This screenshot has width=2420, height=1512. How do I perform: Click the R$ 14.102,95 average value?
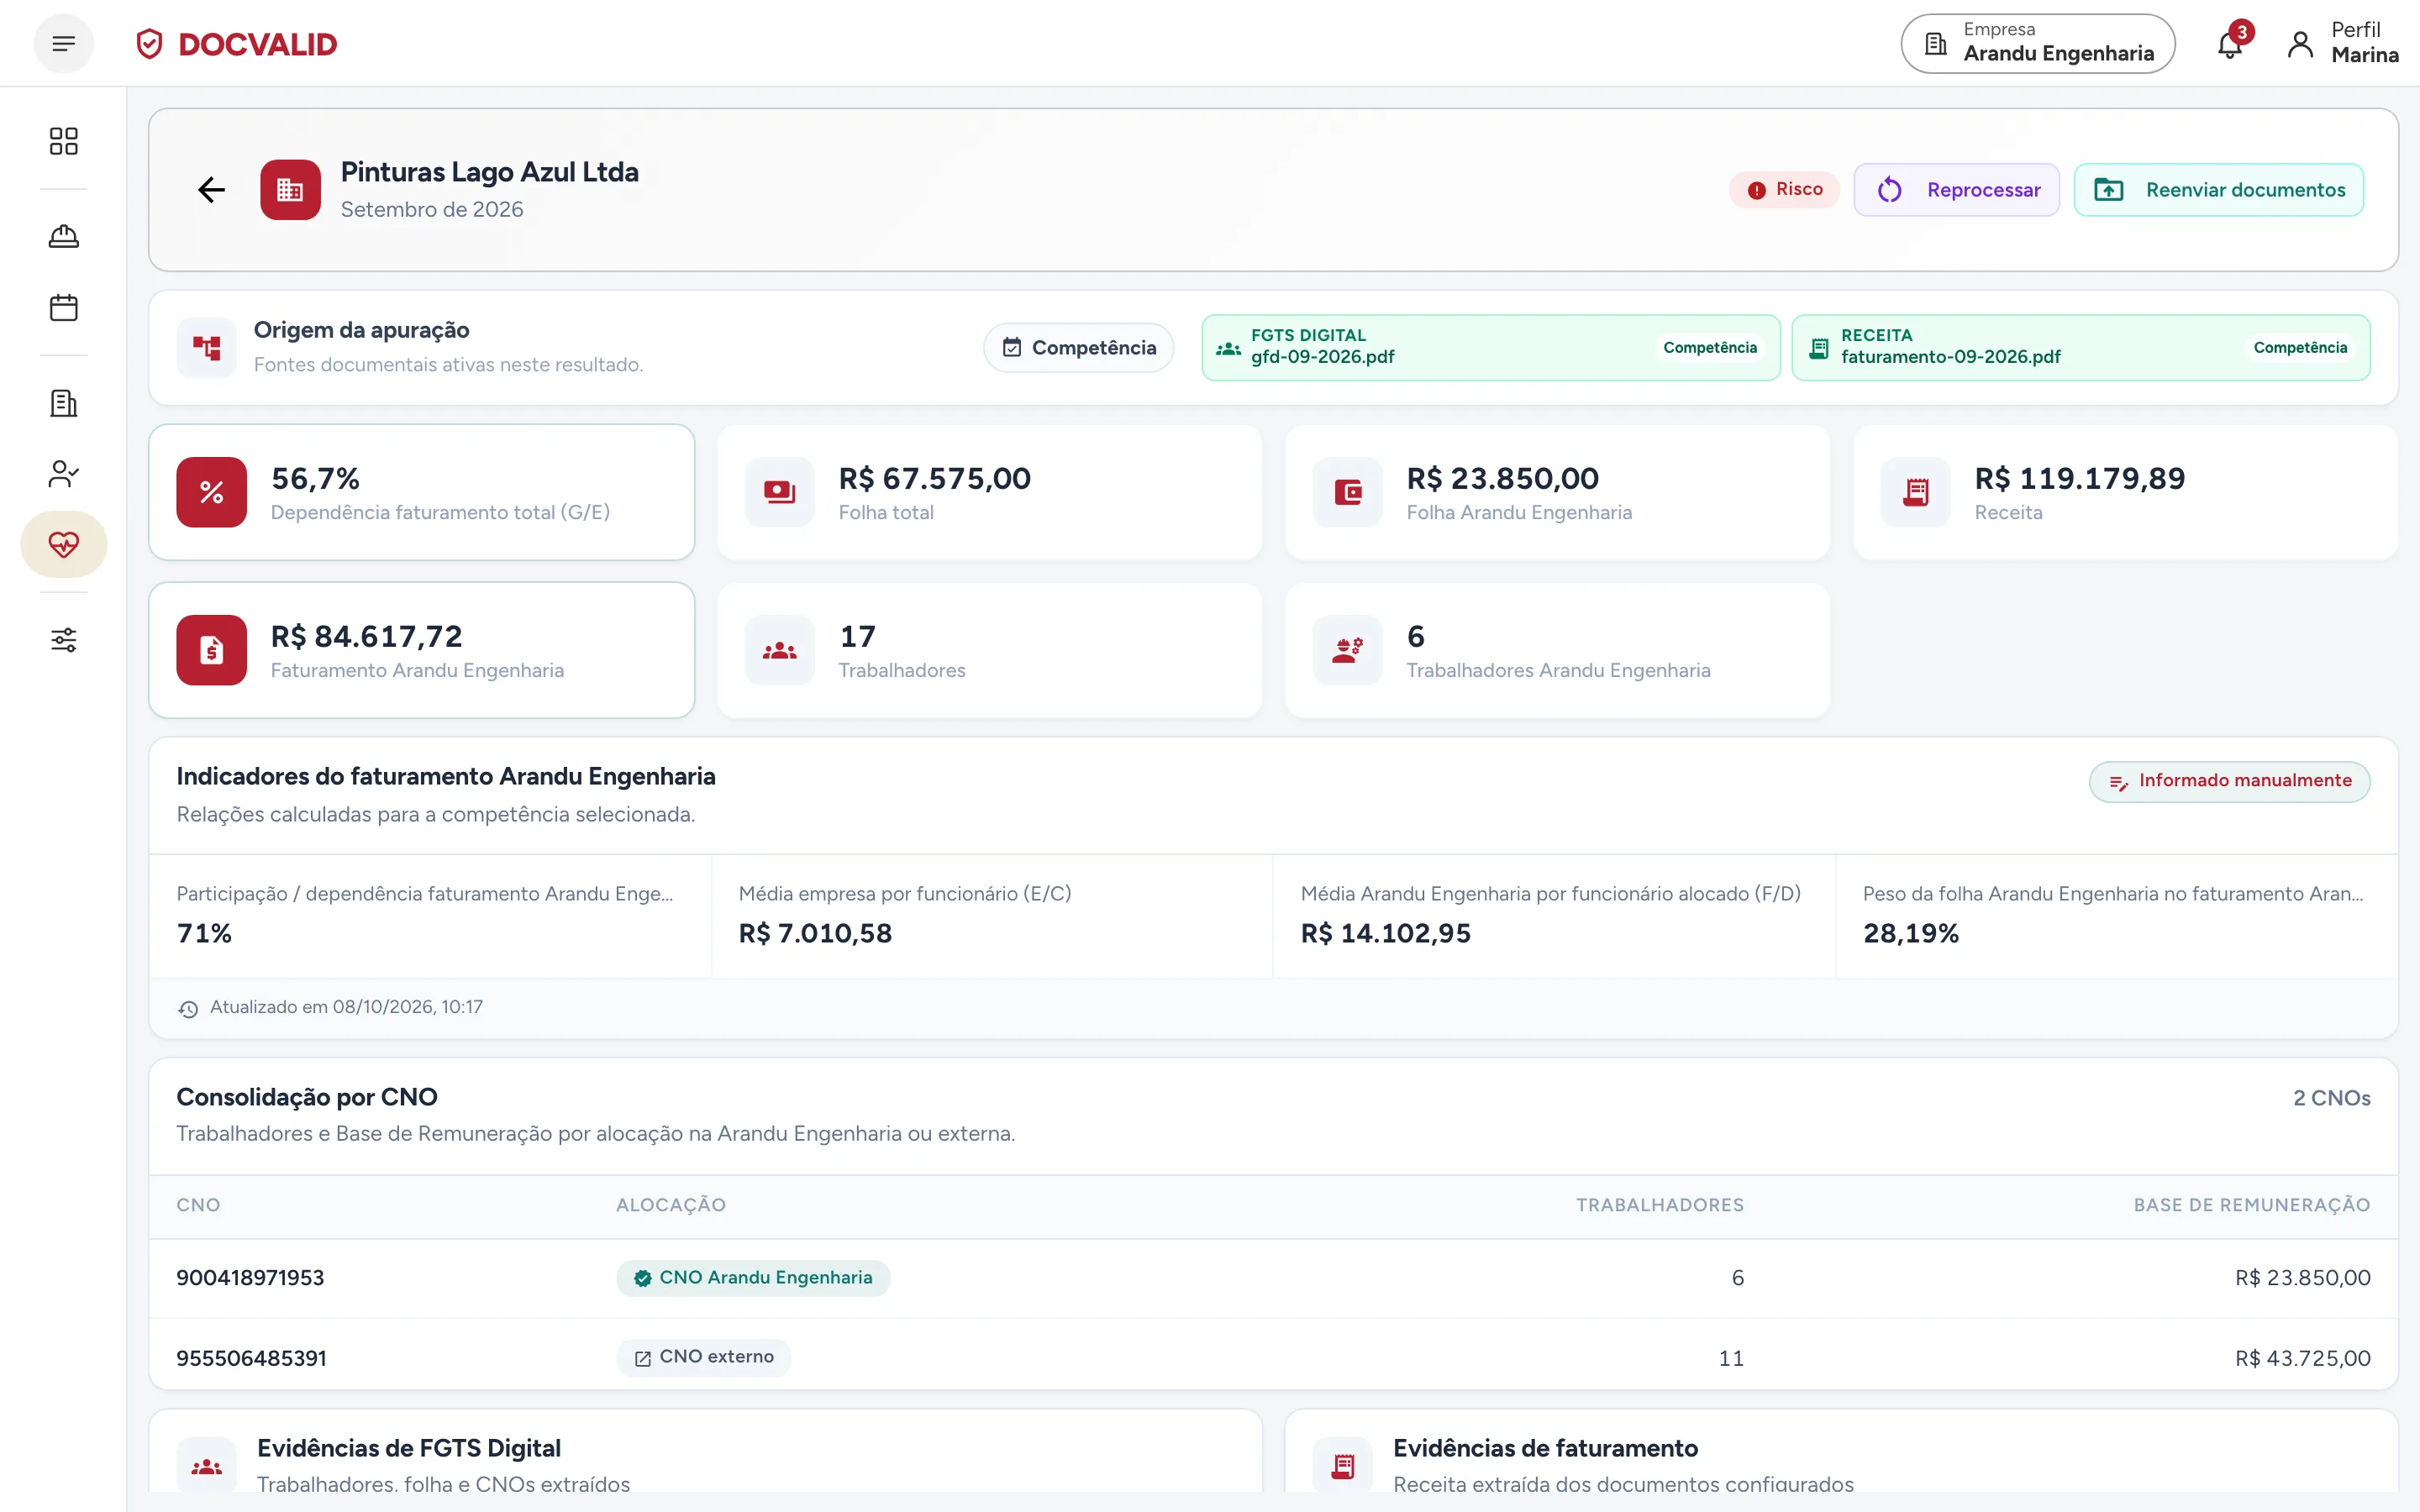pyautogui.click(x=1386, y=933)
